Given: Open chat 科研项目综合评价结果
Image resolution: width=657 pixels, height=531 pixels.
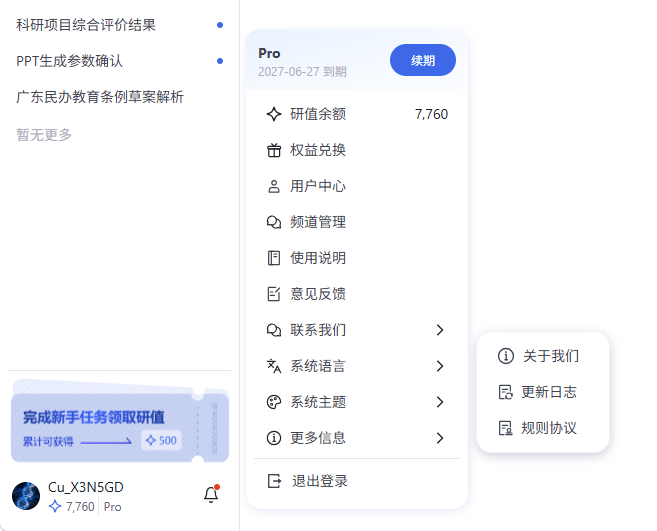Looking at the screenshot, I should [x=119, y=25].
